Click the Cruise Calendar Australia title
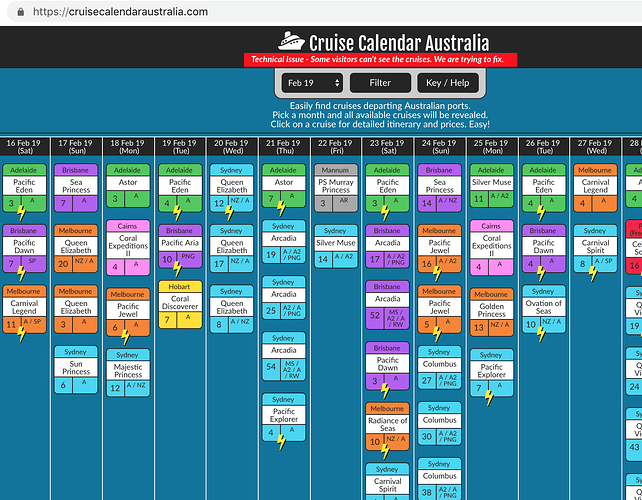Image resolution: width=642 pixels, height=500 pixels. (x=399, y=43)
